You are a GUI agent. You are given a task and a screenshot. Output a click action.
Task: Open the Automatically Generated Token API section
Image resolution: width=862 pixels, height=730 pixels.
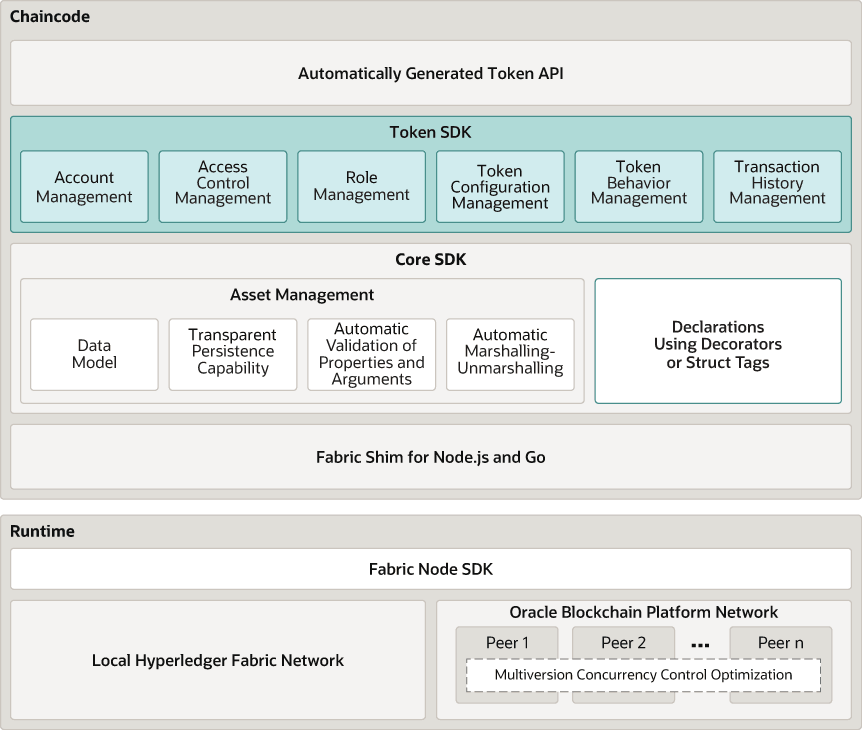point(430,73)
